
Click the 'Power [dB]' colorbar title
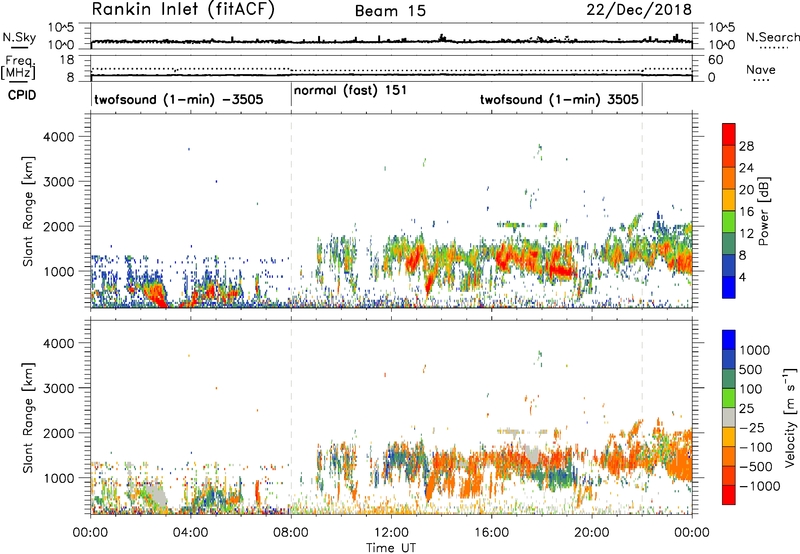pyautogui.click(x=763, y=211)
